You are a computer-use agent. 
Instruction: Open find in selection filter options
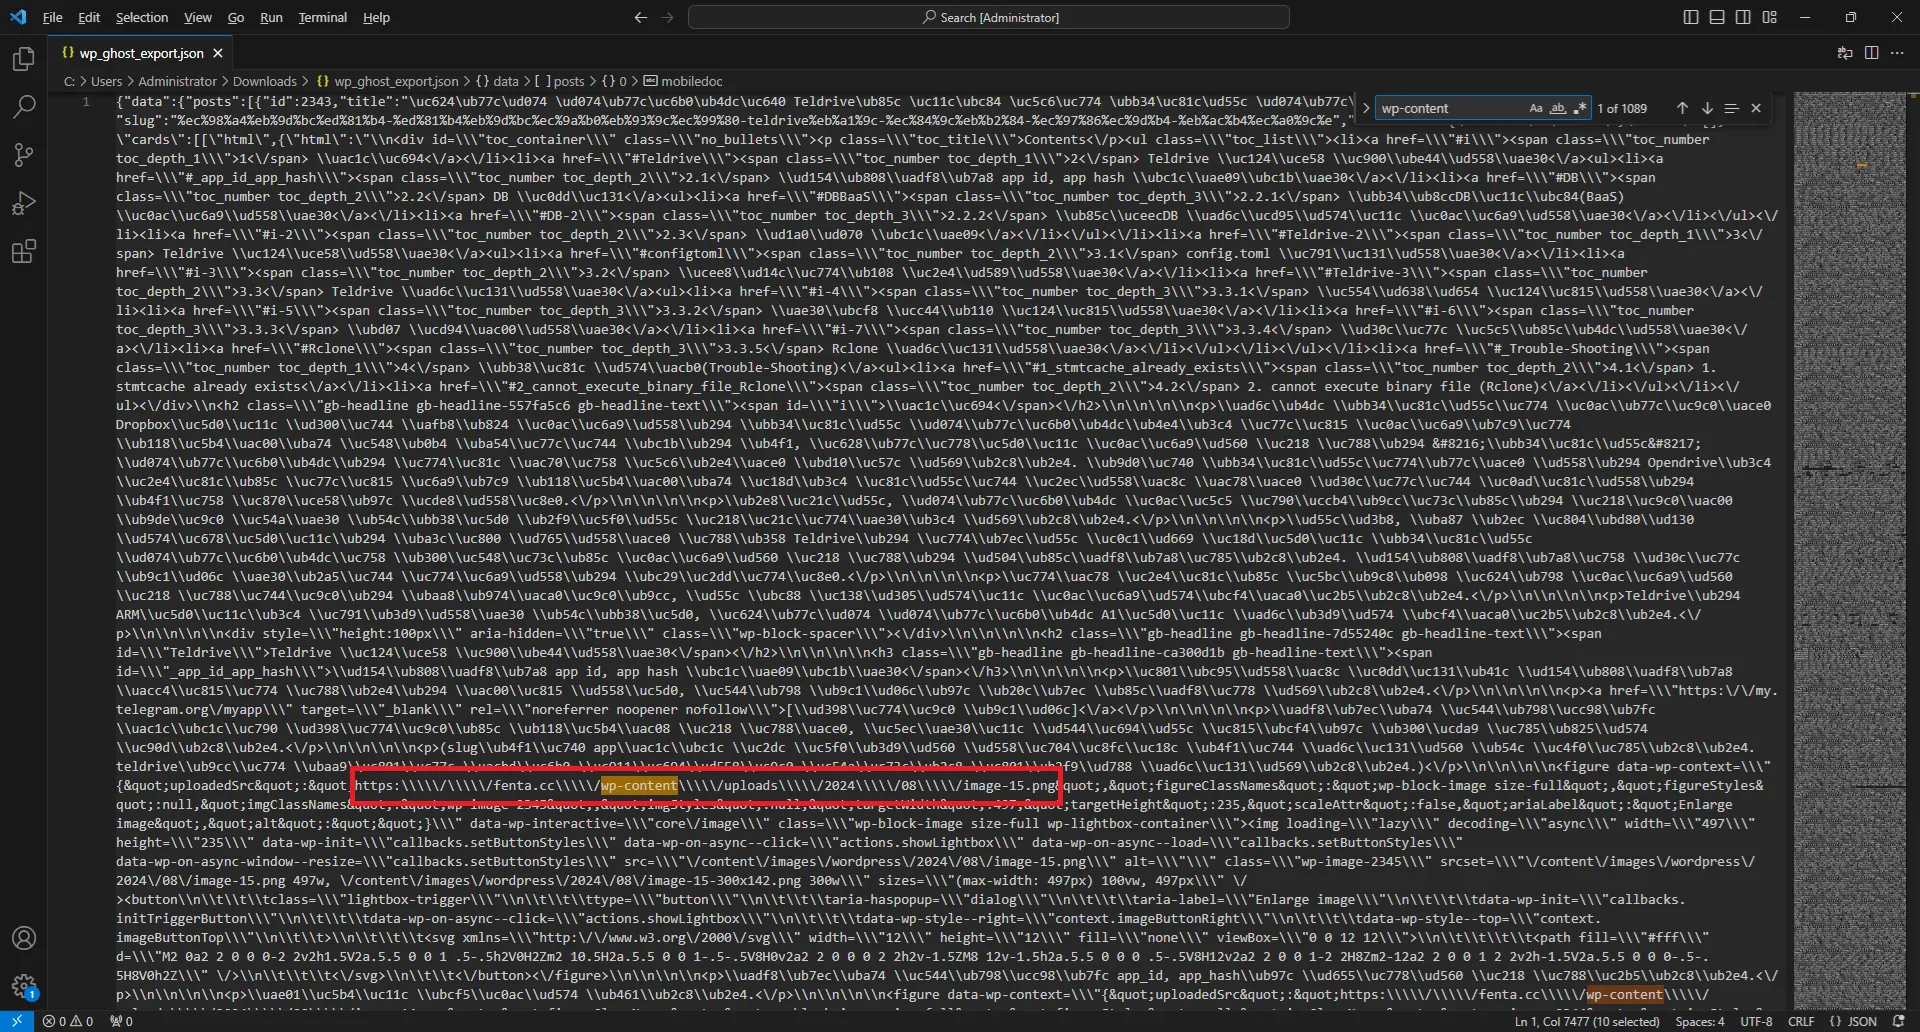pos(1733,107)
